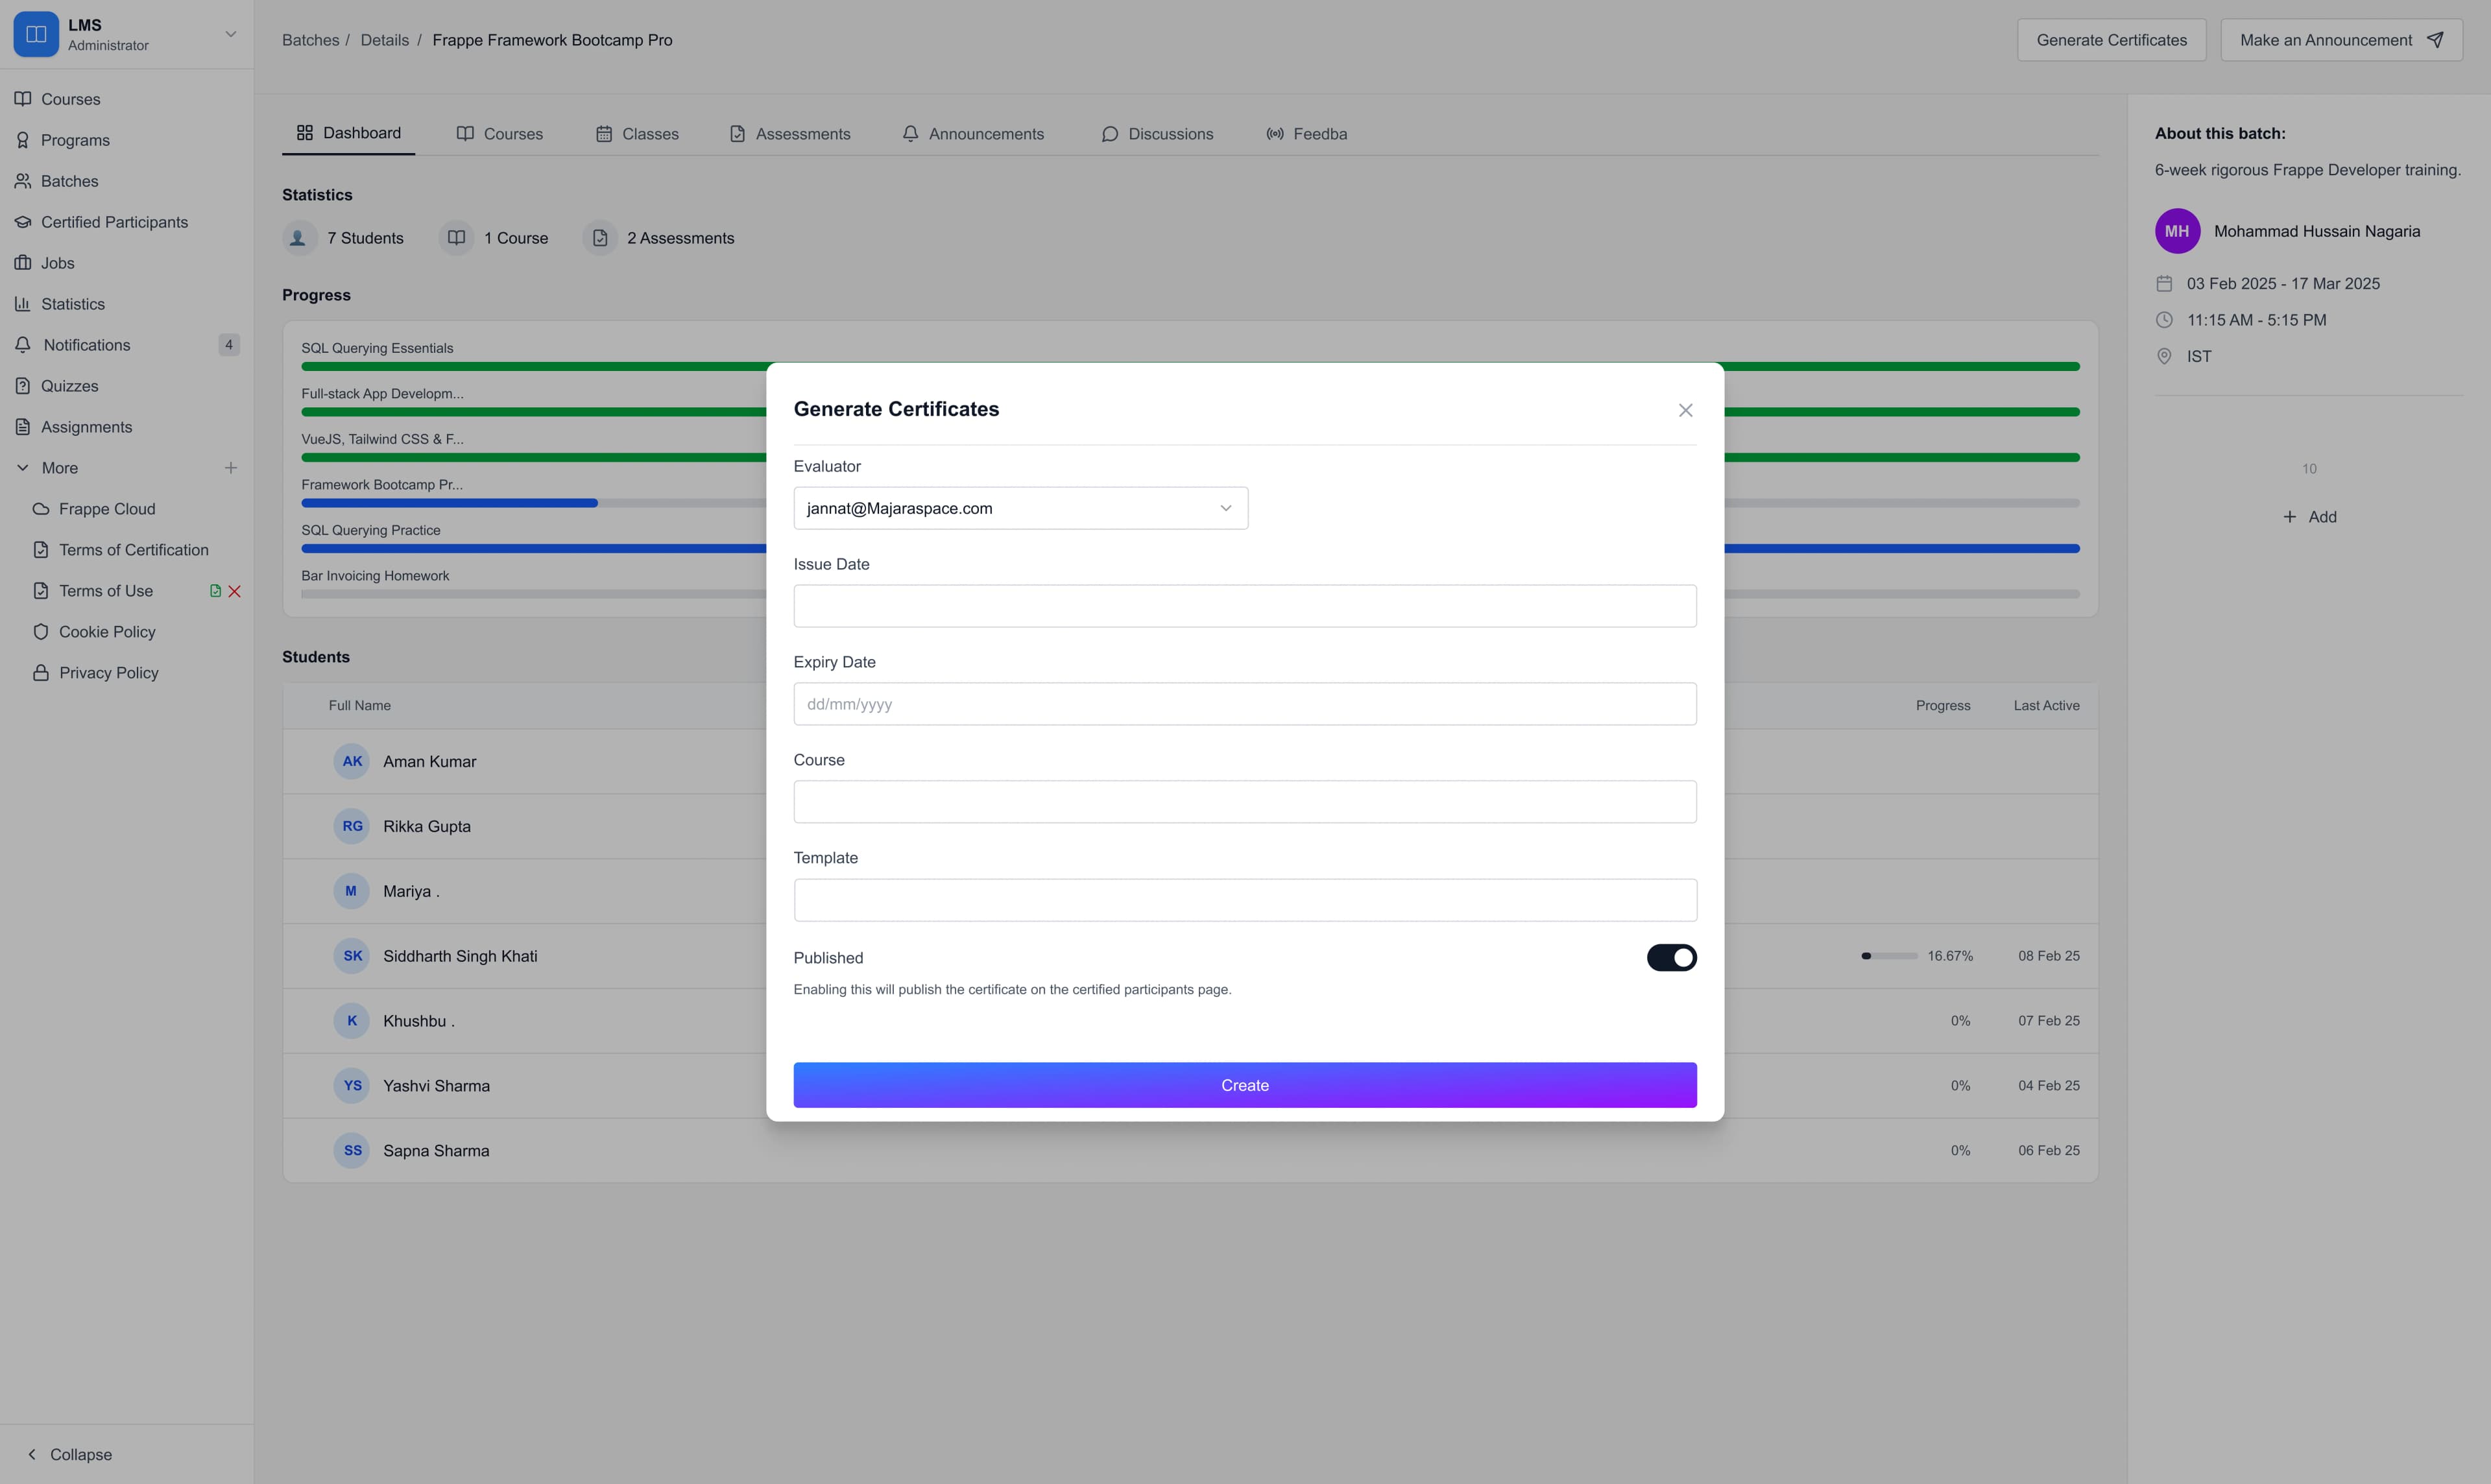Open Notifications showing 4 alerts

[87, 344]
